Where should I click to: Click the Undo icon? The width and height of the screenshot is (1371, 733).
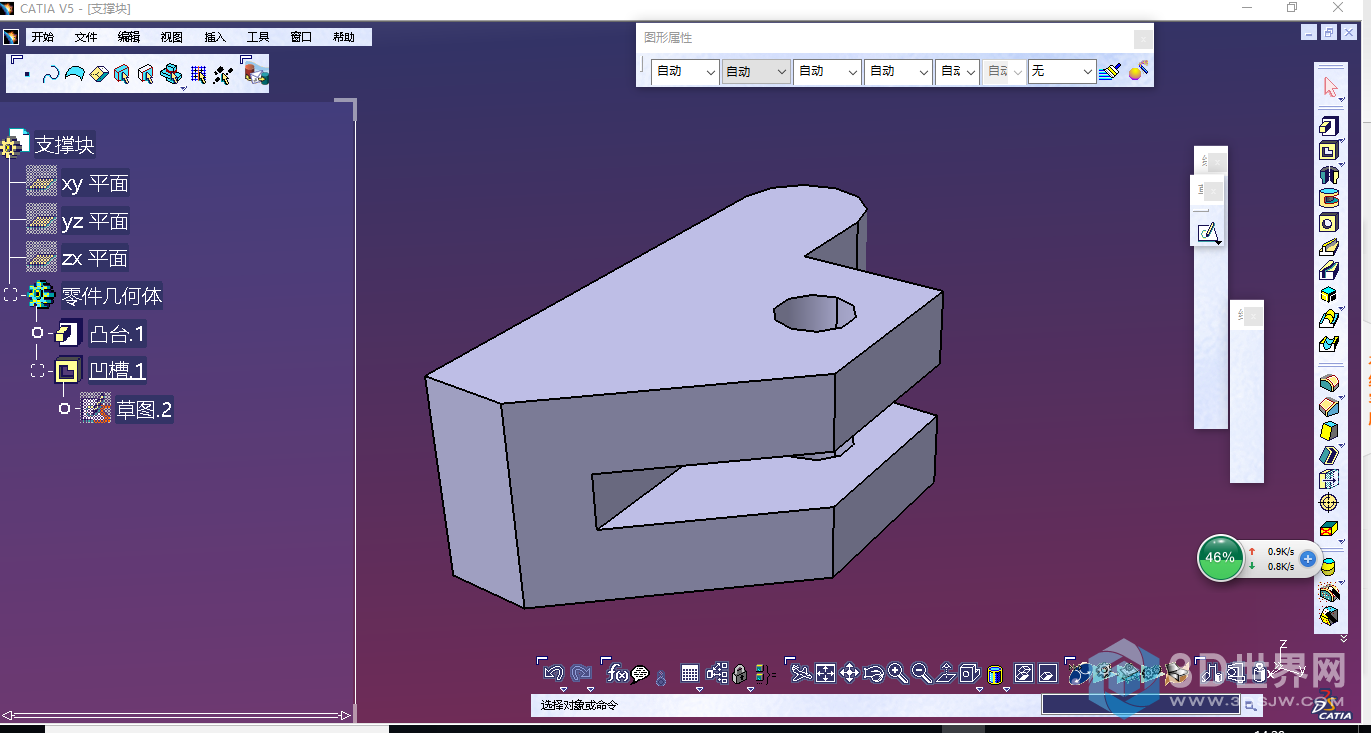tap(553, 673)
